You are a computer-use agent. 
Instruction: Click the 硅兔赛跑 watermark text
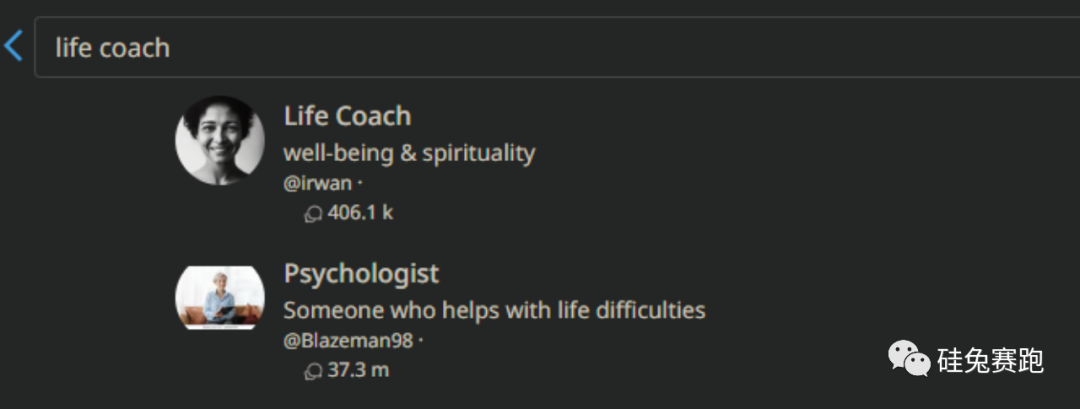tap(990, 361)
